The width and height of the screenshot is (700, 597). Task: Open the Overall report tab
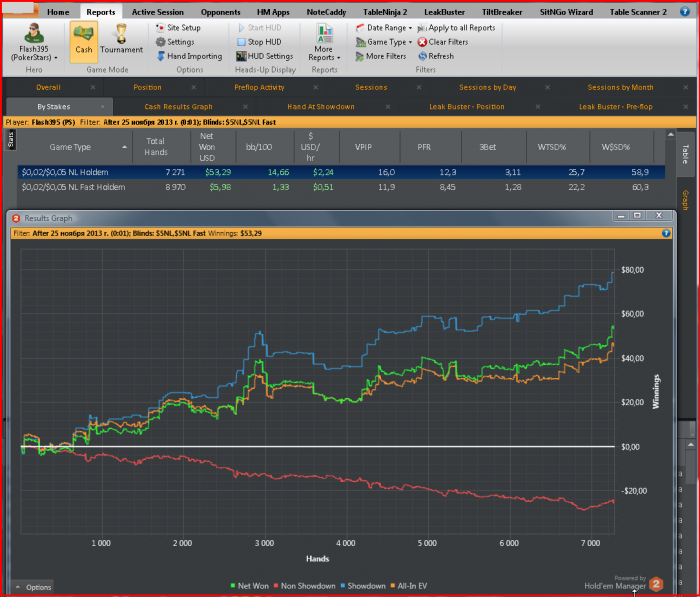48,88
